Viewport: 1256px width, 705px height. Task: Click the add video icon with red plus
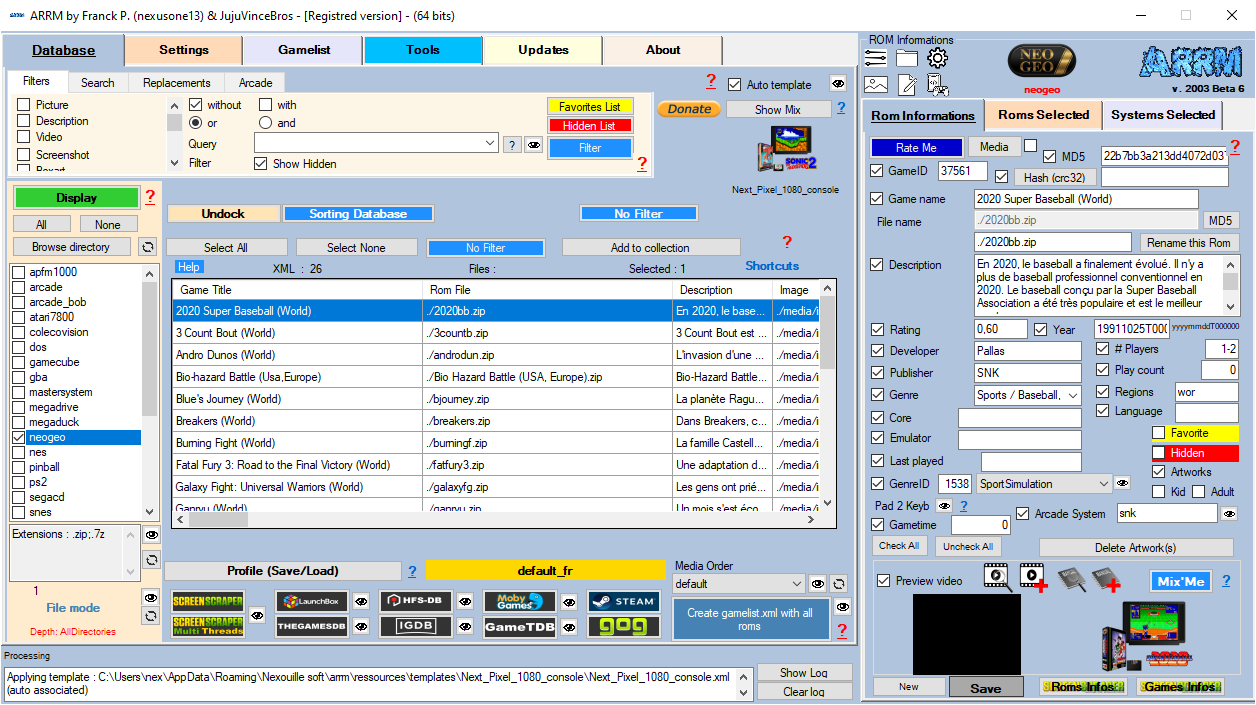tap(1033, 577)
